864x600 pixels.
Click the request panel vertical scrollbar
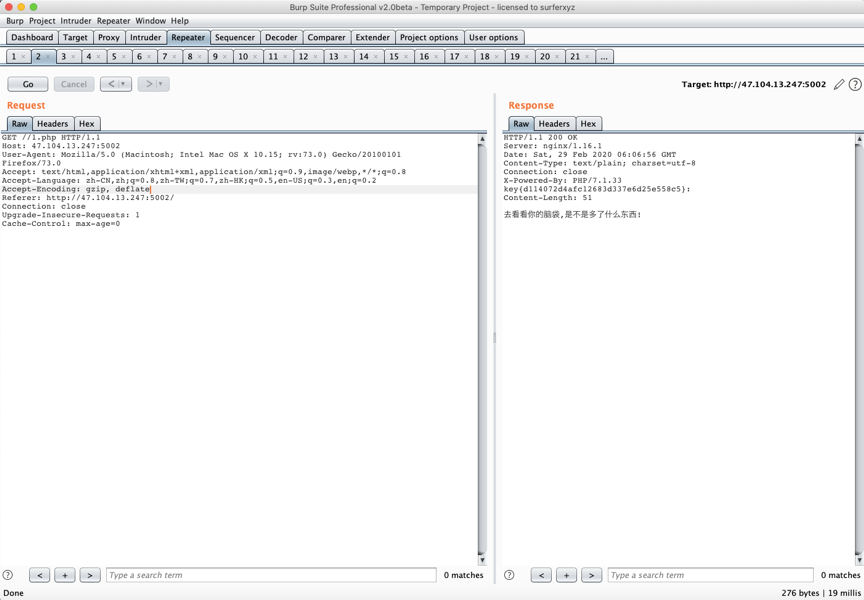[482, 350]
